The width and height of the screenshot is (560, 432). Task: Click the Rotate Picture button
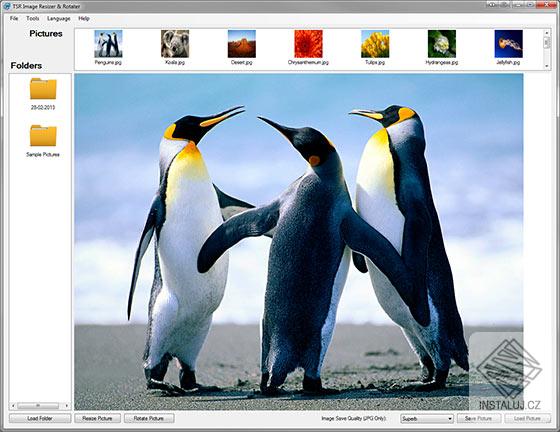pos(149,418)
